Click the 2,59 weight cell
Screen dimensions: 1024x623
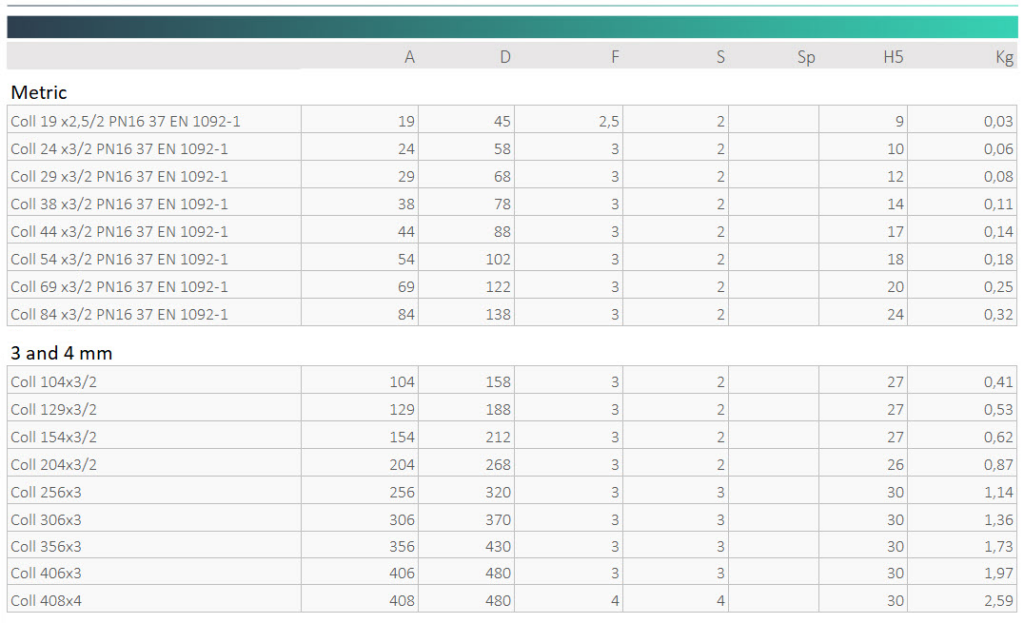click(997, 601)
